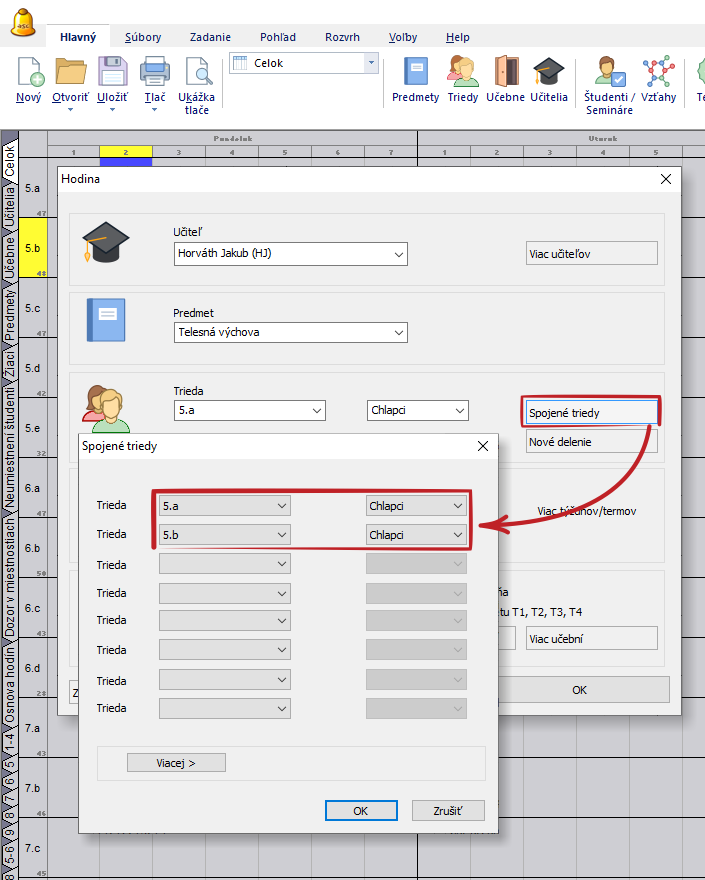
Task: Click Zrušiť in Spojené triedy dialog
Action: click(x=448, y=810)
